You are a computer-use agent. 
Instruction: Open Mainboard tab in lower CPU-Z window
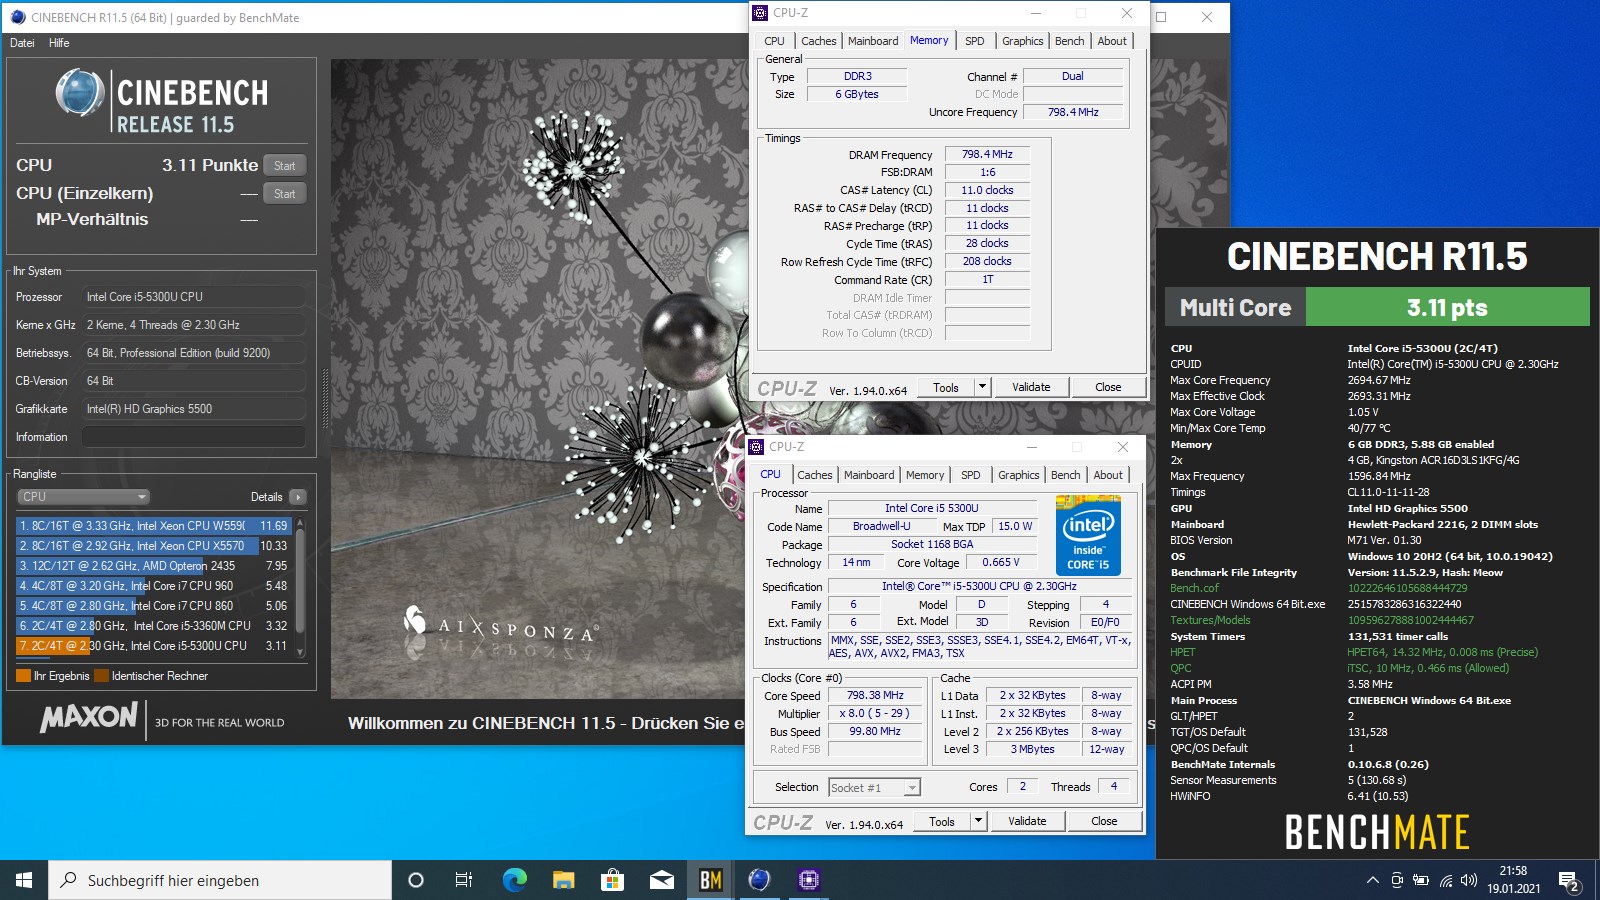click(869, 475)
